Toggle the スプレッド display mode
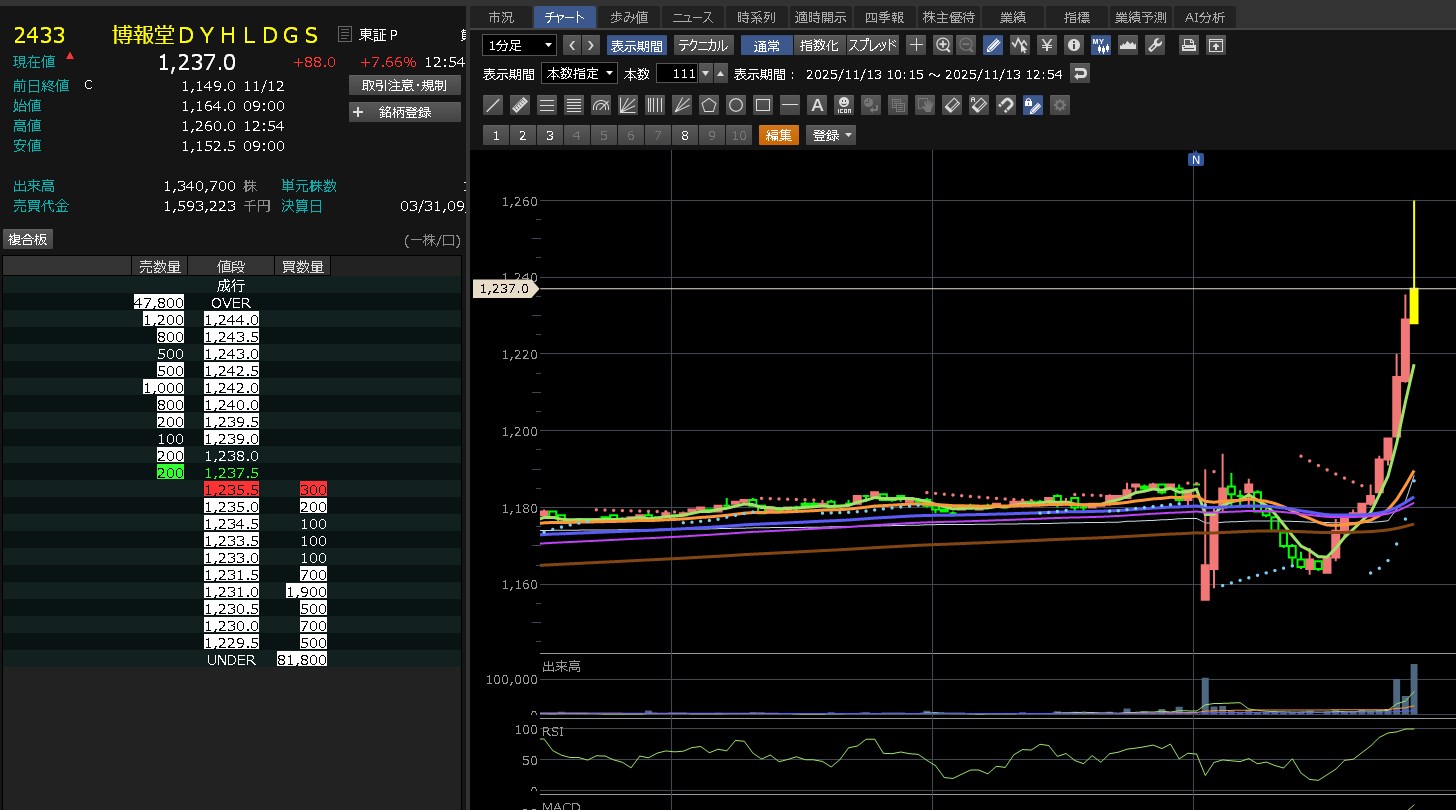 pos(872,45)
